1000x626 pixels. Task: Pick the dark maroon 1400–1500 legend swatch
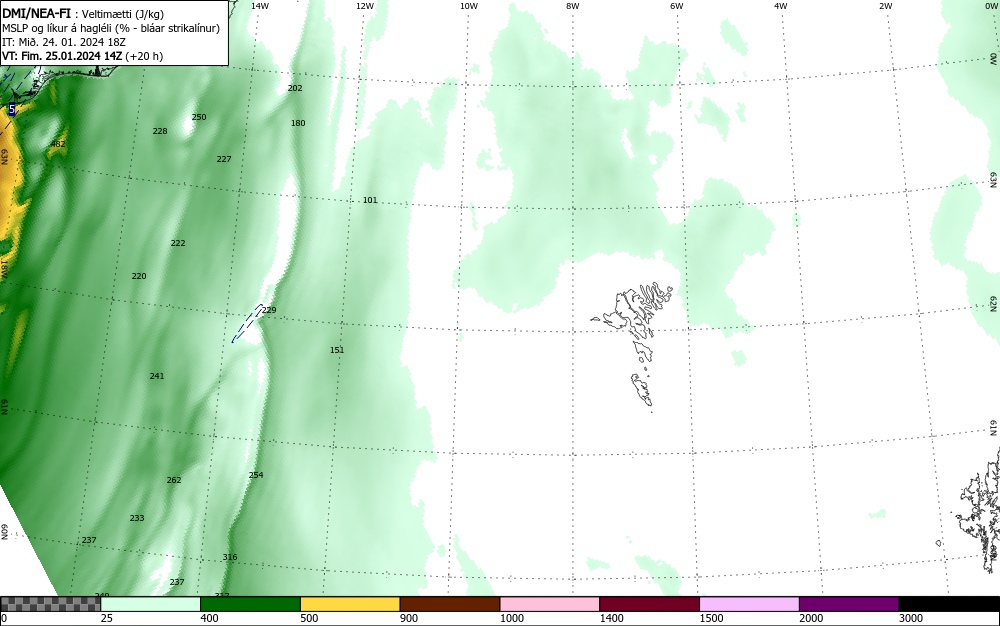click(649, 604)
